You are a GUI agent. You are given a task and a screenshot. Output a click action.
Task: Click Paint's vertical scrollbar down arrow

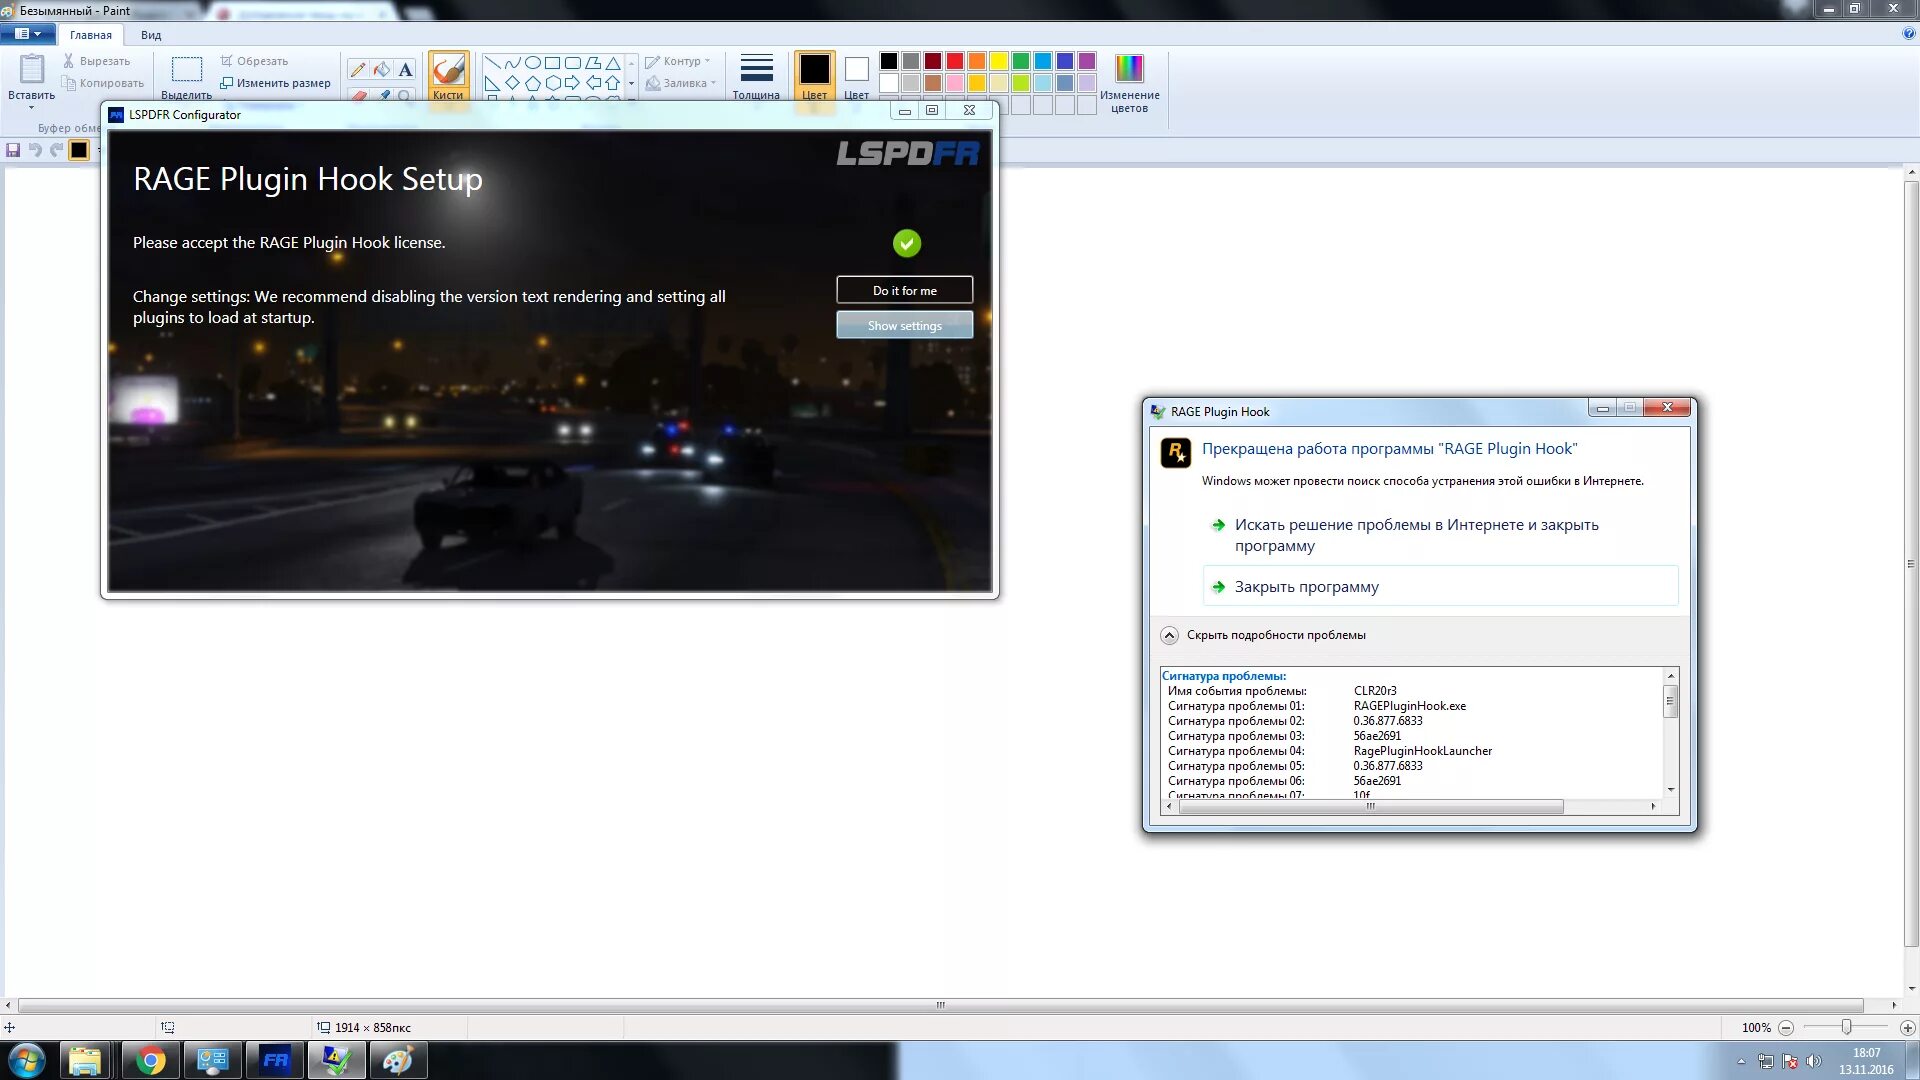pos(1911,988)
